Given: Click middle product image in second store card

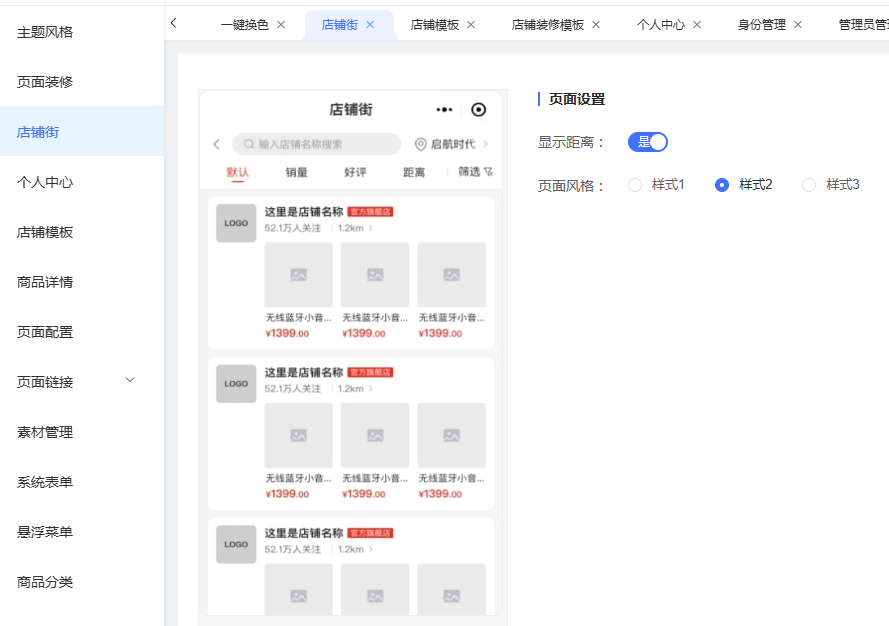Looking at the screenshot, I should pos(375,435).
